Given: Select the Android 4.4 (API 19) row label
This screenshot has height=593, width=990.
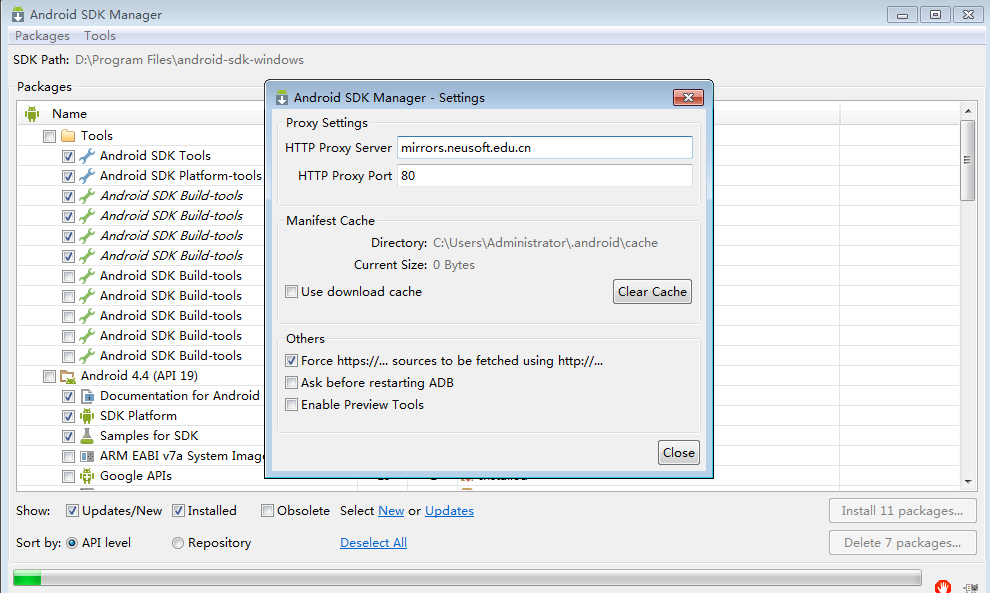Looking at the screenshot, I should click(139, 376).
